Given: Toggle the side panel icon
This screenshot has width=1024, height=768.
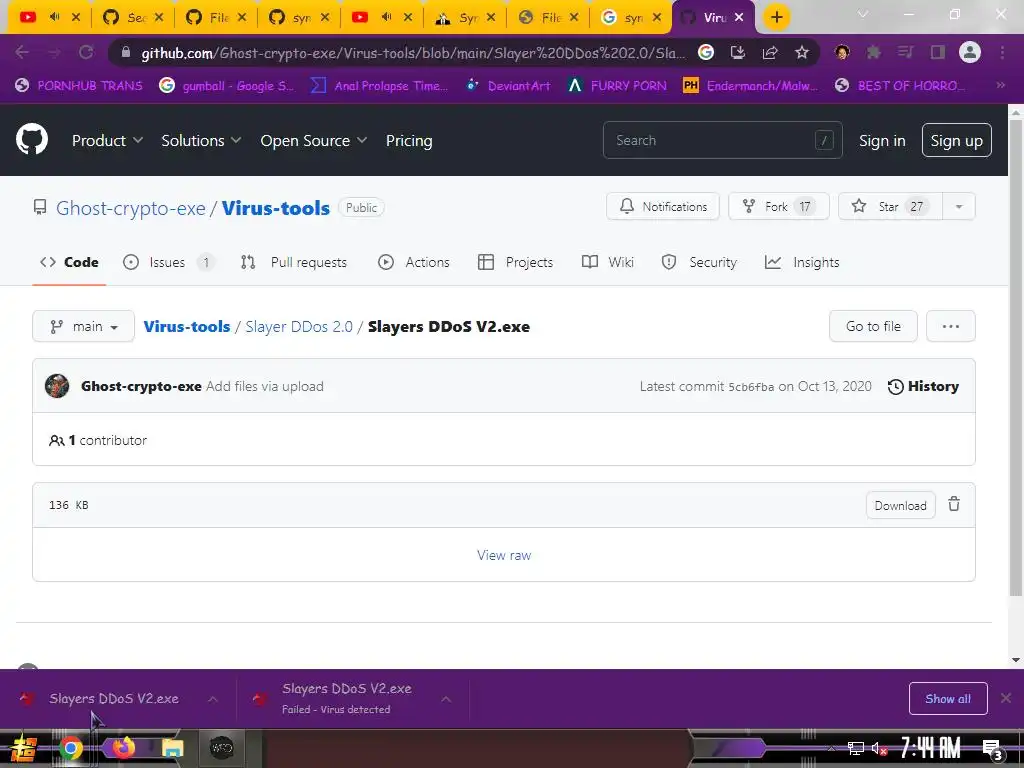Looking at the screenshot, I should coord(938,52).
